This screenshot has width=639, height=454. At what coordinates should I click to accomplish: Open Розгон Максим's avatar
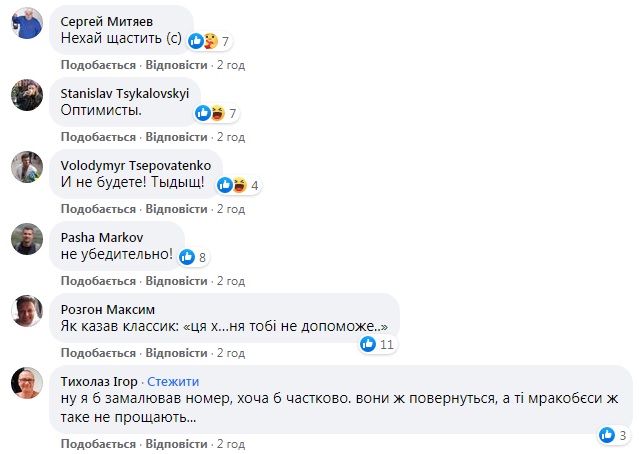pyautogui.click(x=27, y=312)
